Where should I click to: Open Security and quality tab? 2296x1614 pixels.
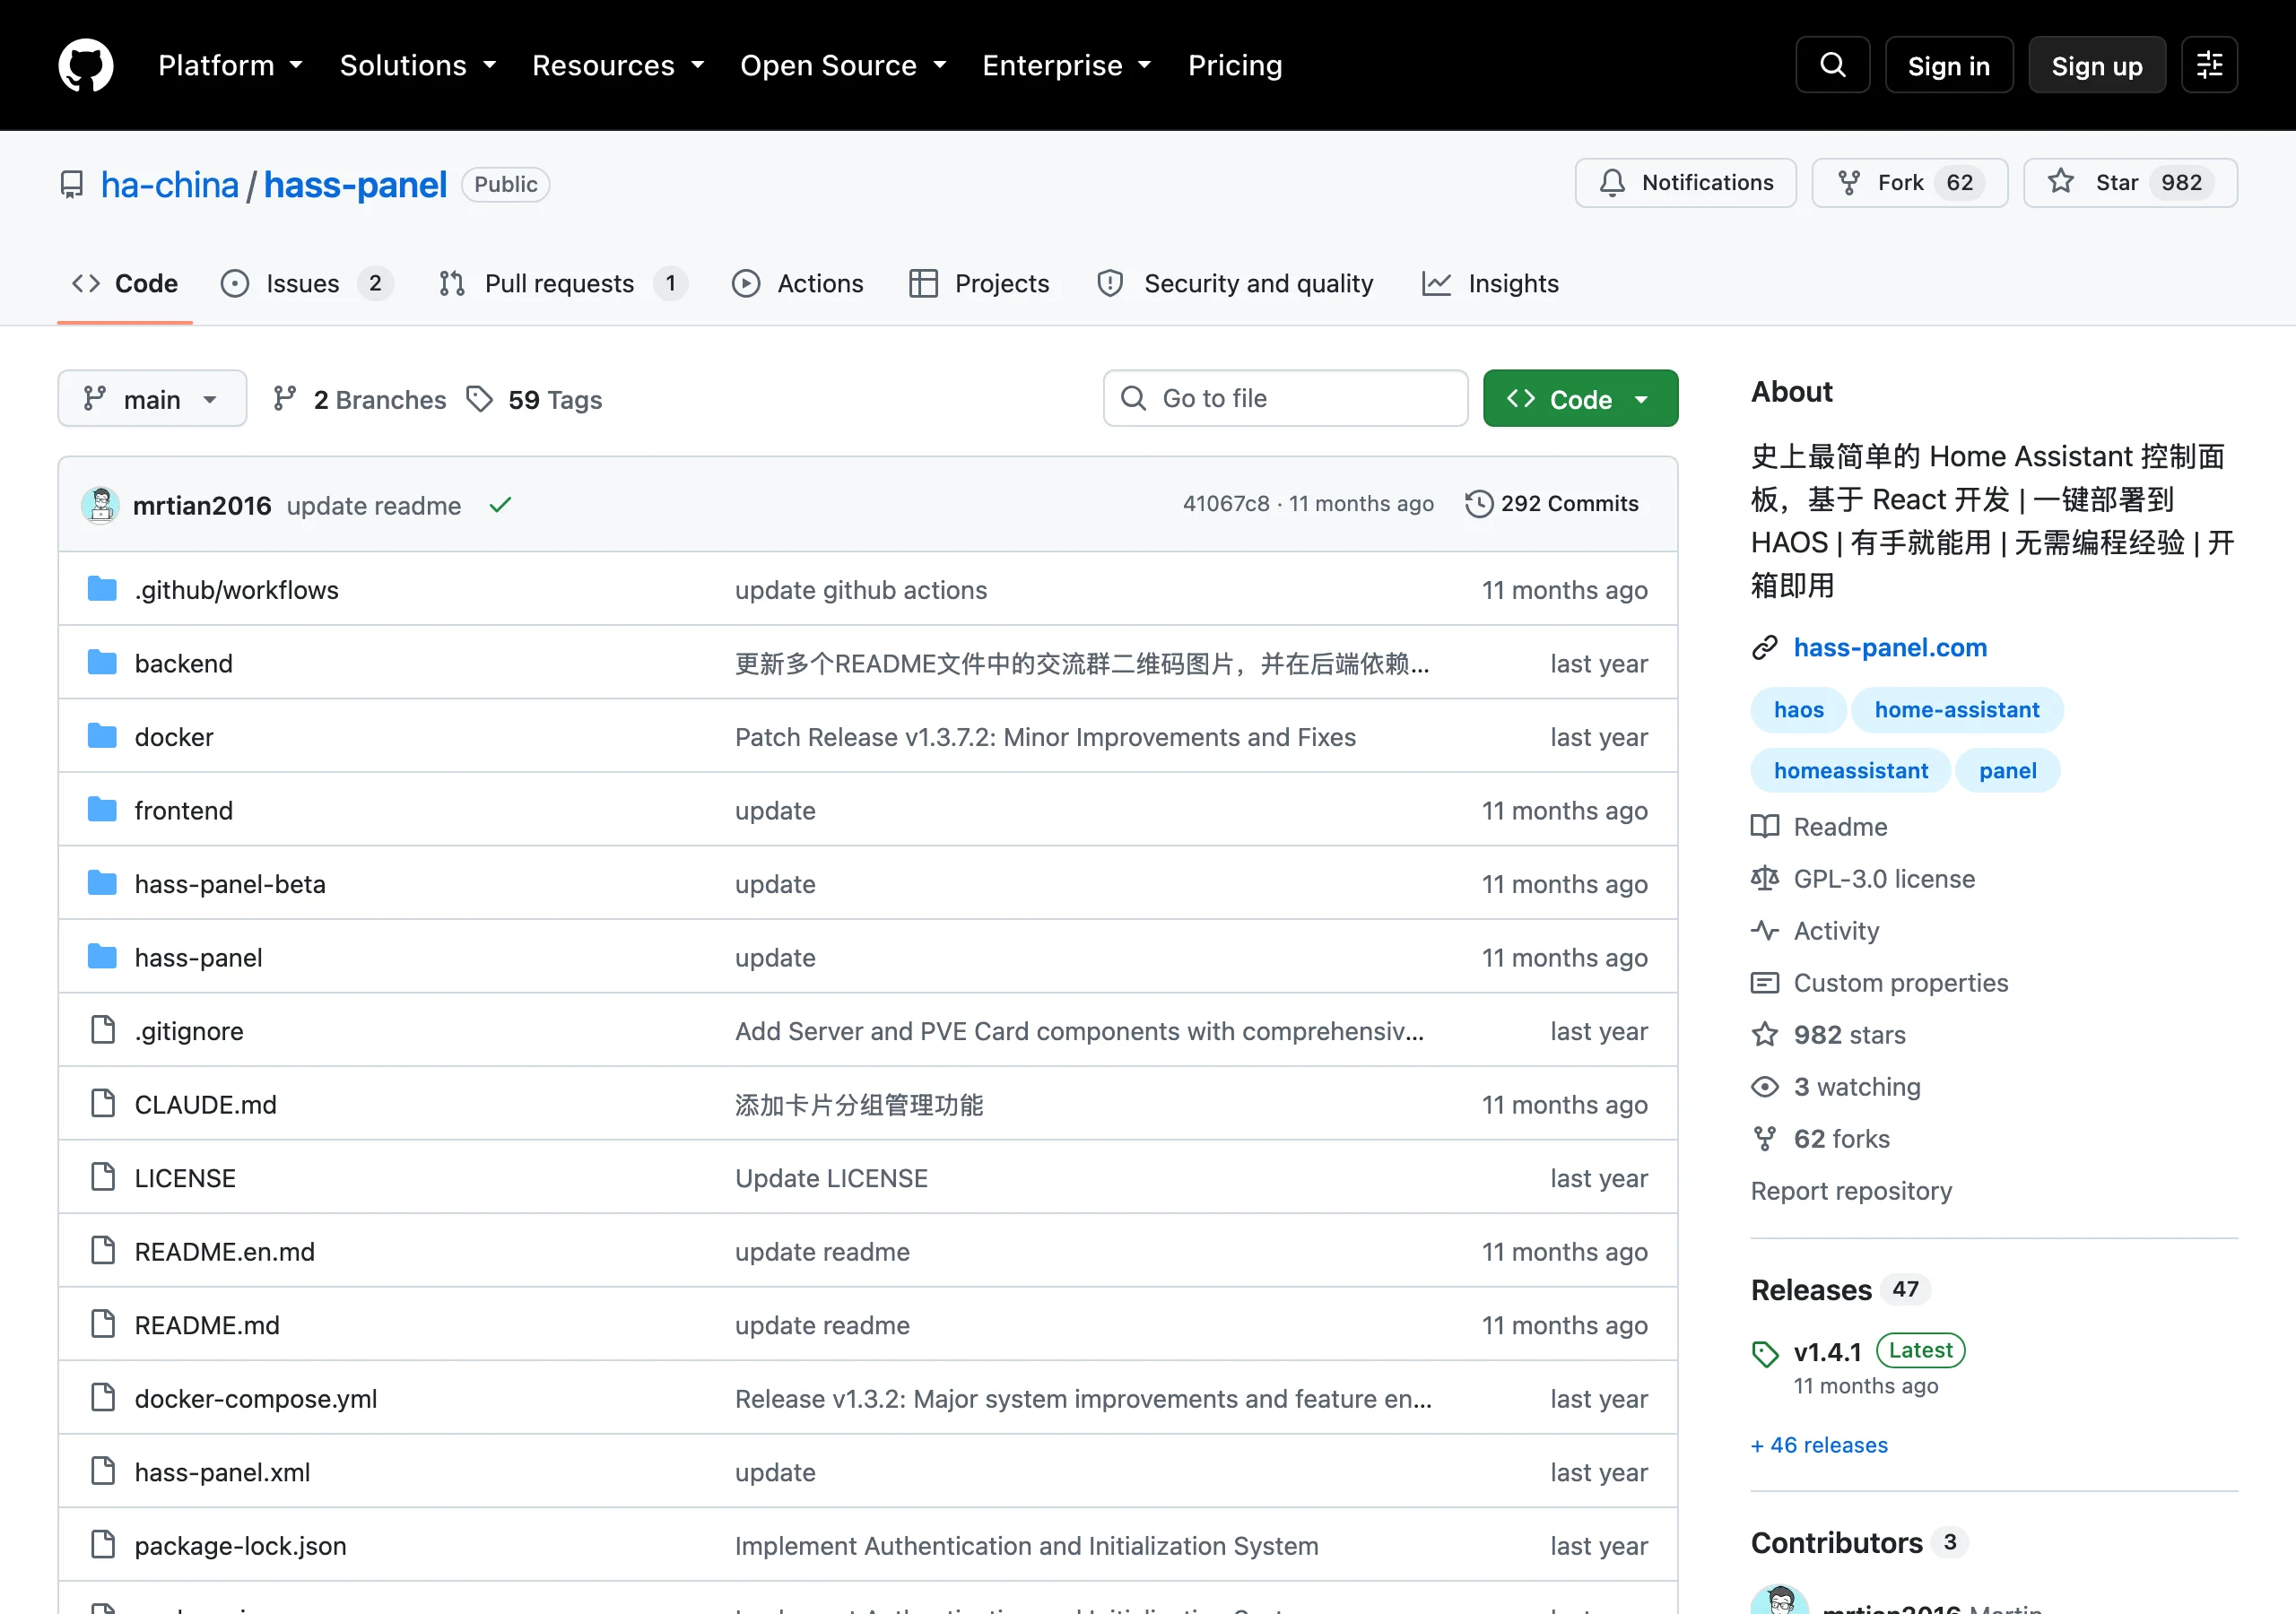(x=1235, y=284)
